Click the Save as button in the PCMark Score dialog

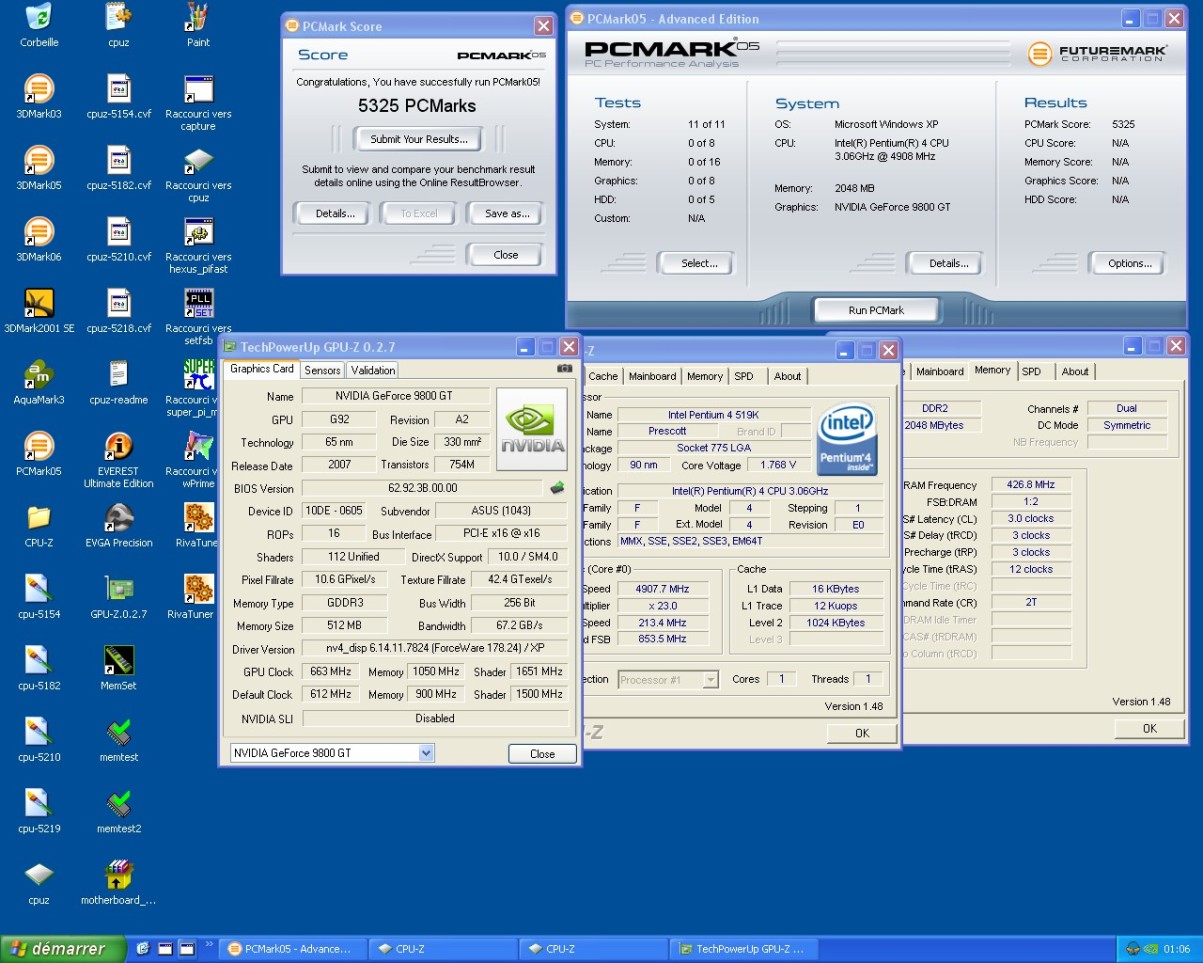pos(507,213)
